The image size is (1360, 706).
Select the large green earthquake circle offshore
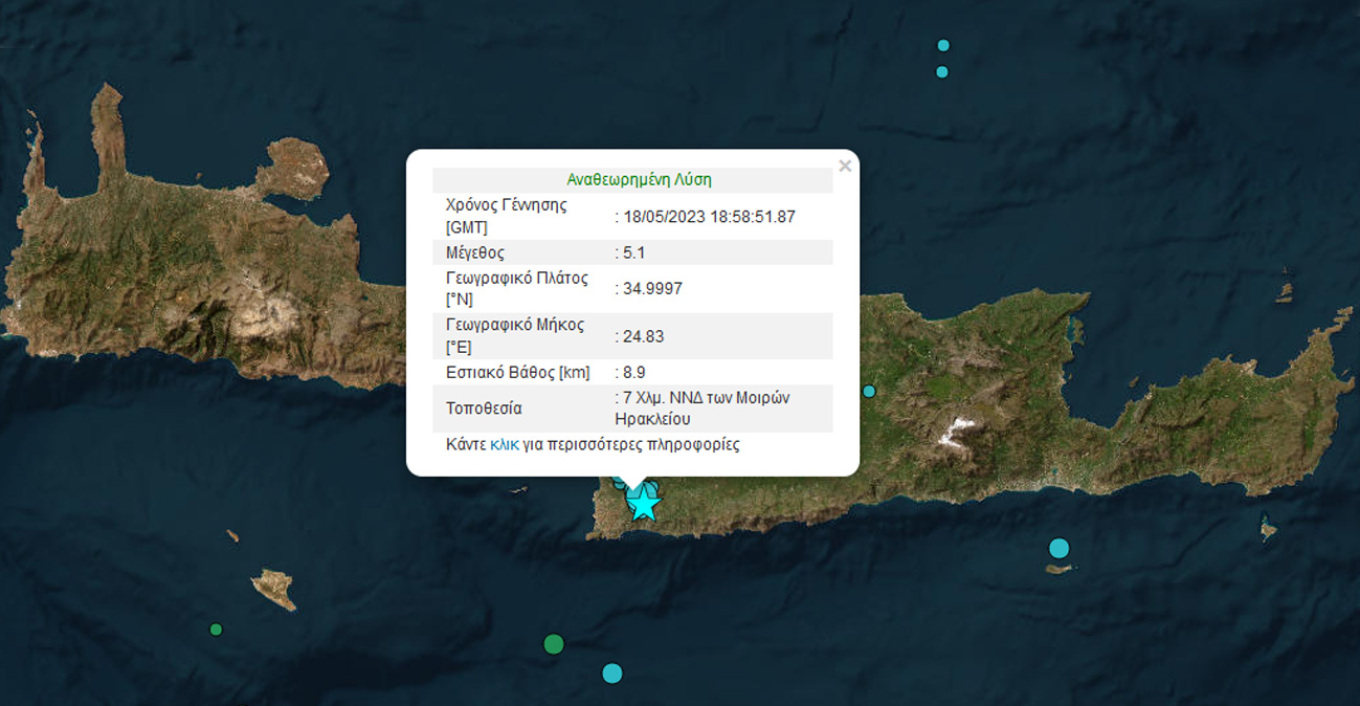point(553,644)
